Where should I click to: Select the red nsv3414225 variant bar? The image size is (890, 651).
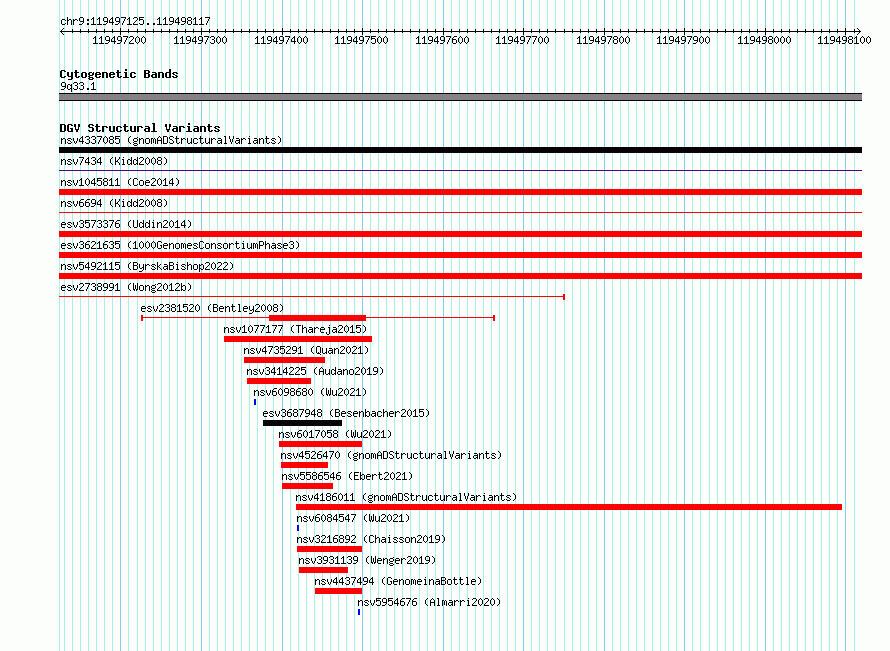coord(279,381)
